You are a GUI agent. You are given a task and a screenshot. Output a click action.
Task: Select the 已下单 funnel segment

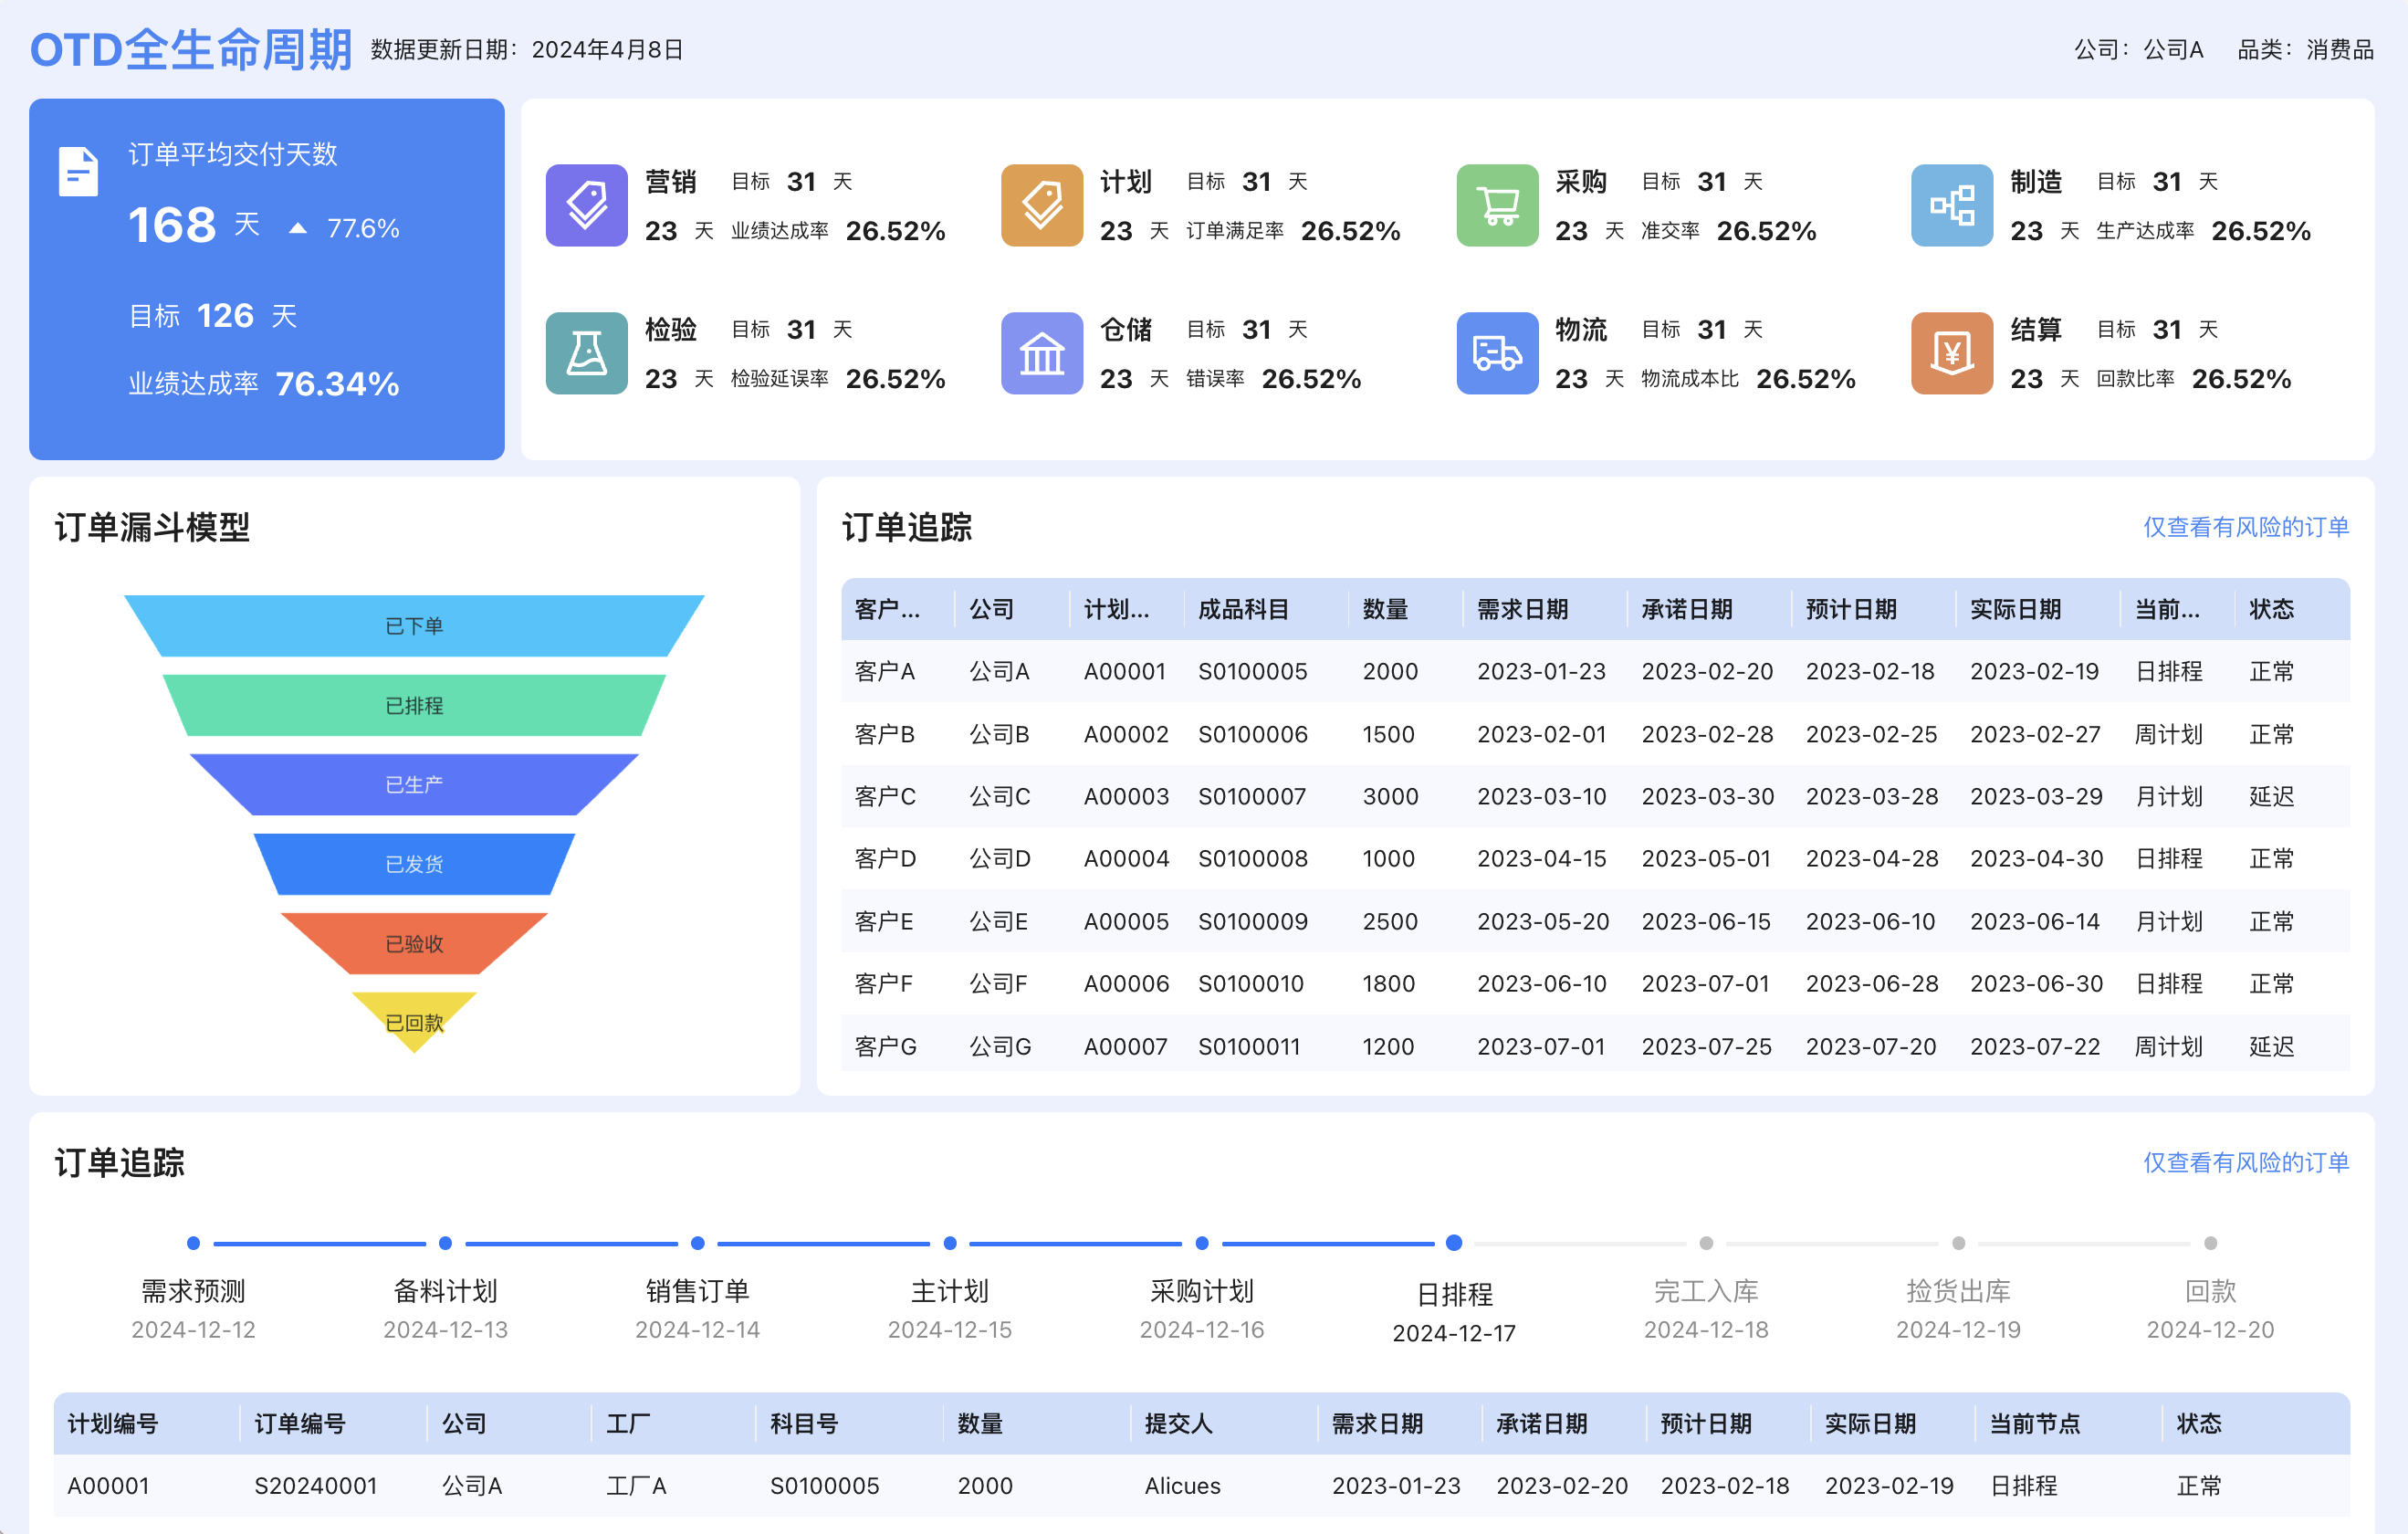(414, 626)
